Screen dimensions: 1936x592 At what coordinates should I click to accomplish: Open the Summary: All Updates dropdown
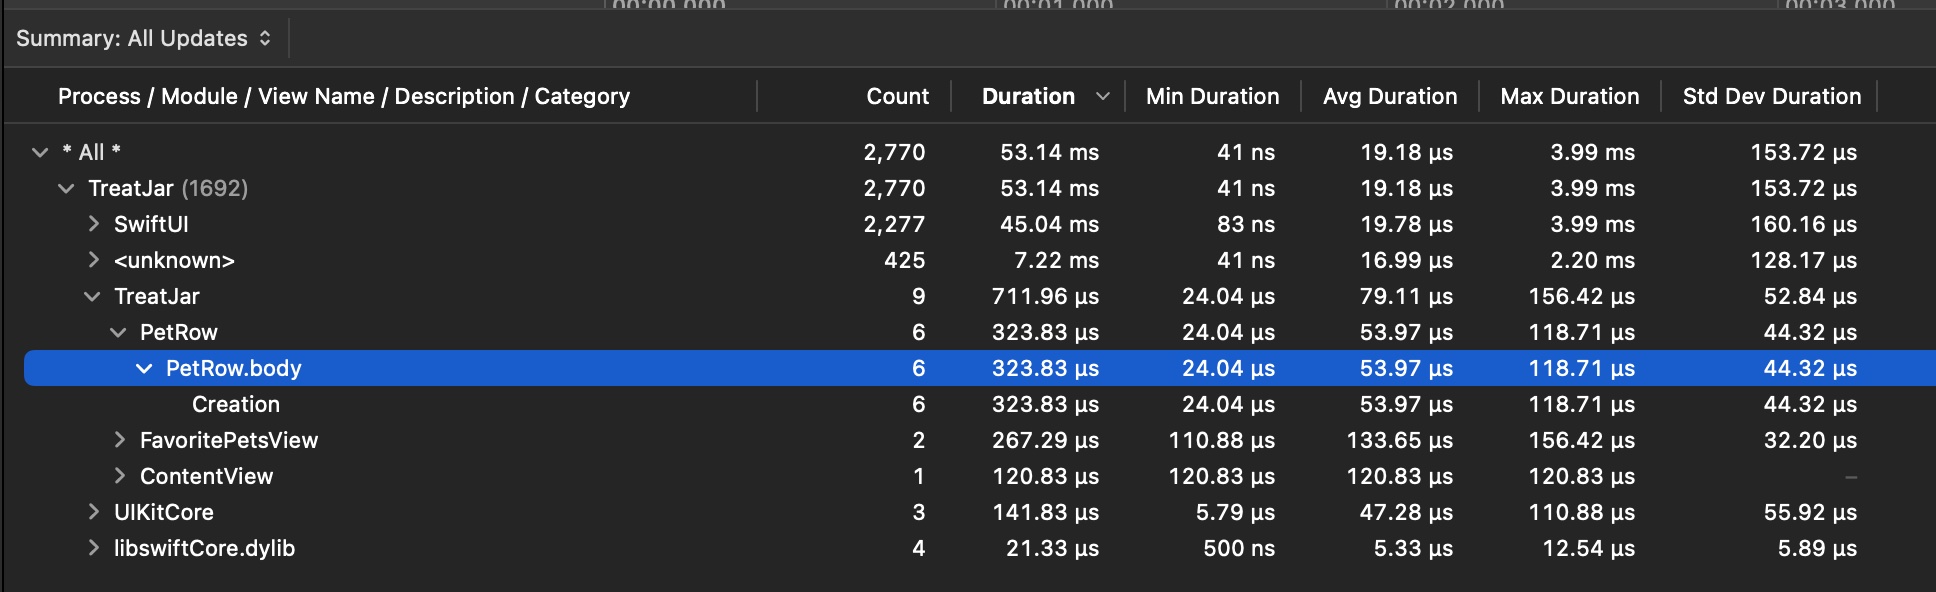coord(144,38)
